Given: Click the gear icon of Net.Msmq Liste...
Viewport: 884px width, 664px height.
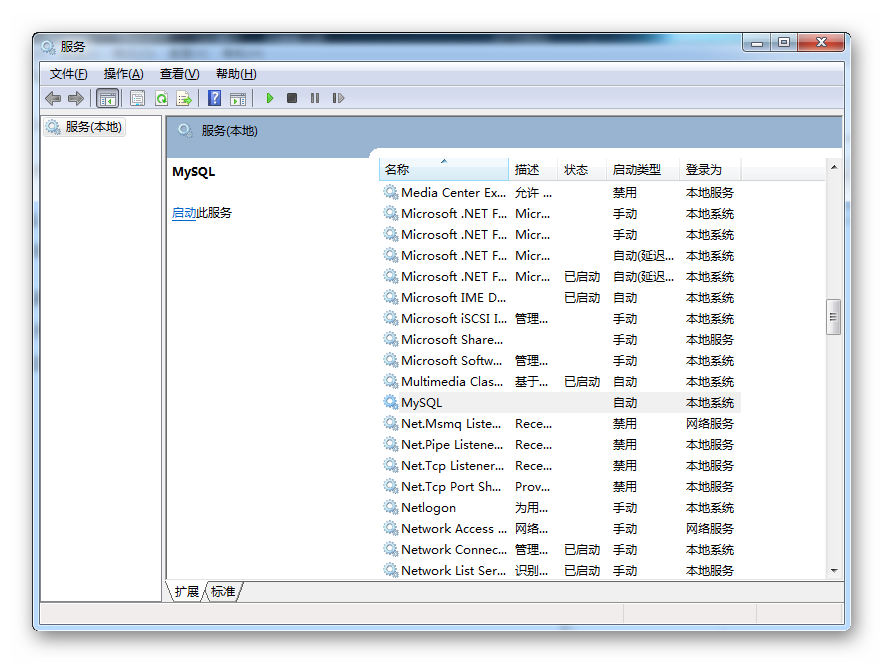Looking at the screenshot, I should 391,423.
